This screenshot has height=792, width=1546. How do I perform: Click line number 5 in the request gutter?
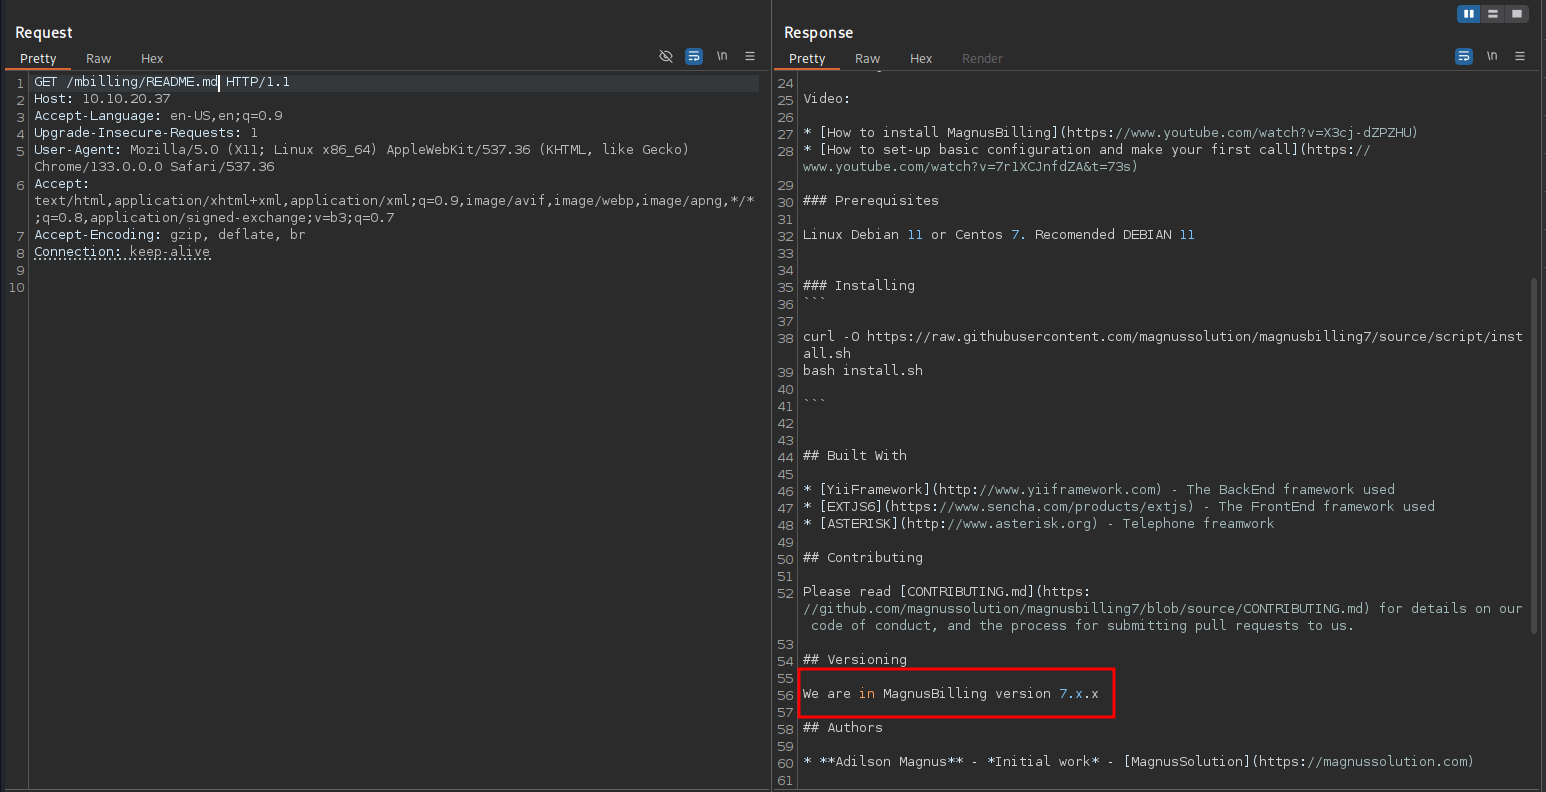click(20, 150)
